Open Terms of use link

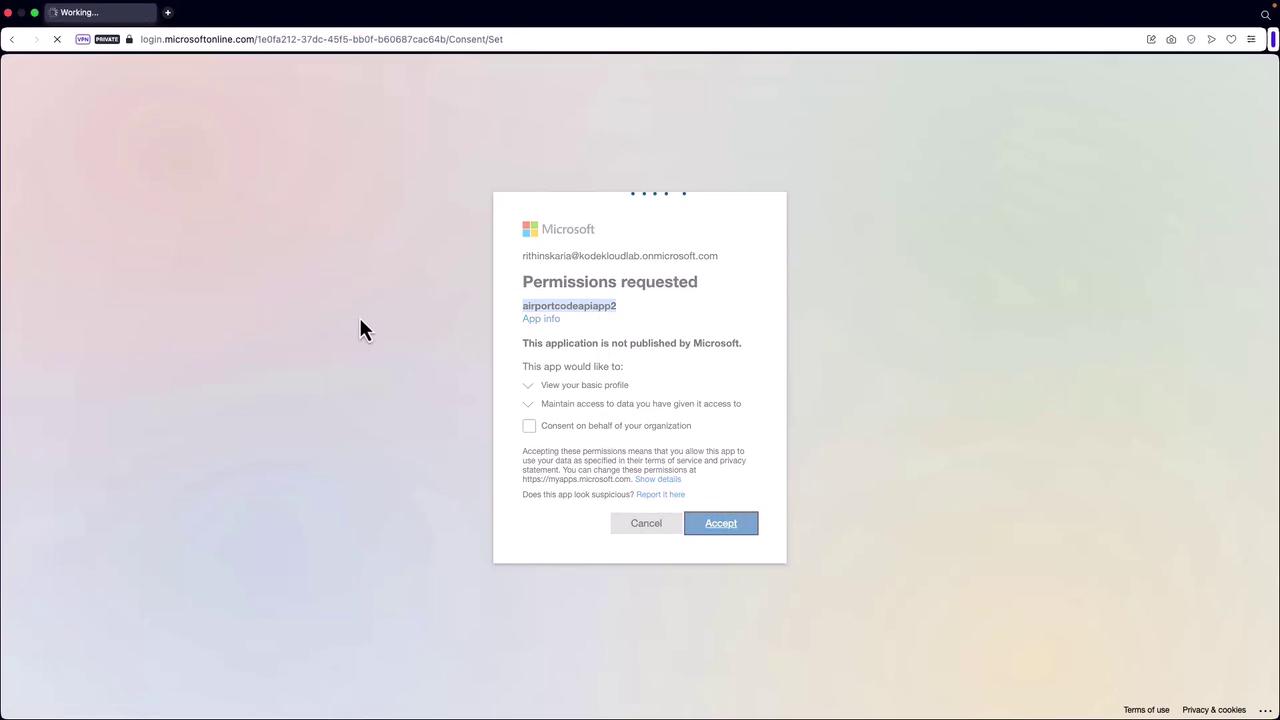click(1146, 710)
